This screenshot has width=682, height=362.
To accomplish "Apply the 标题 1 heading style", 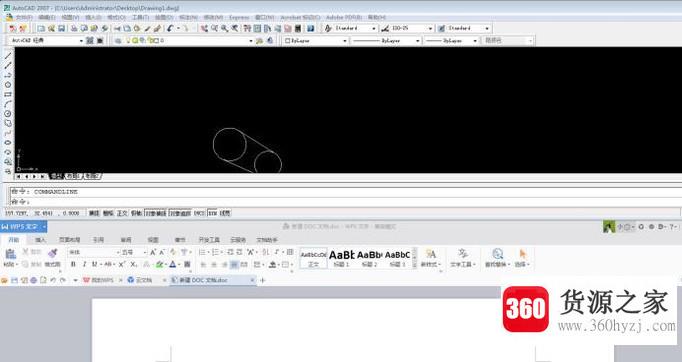I will click(341, 258).
